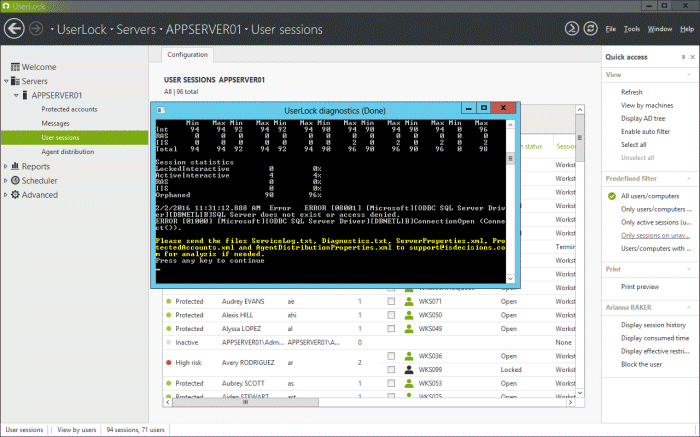Click the diagnostics console scrollbar thumb

[x=510, y=158]
